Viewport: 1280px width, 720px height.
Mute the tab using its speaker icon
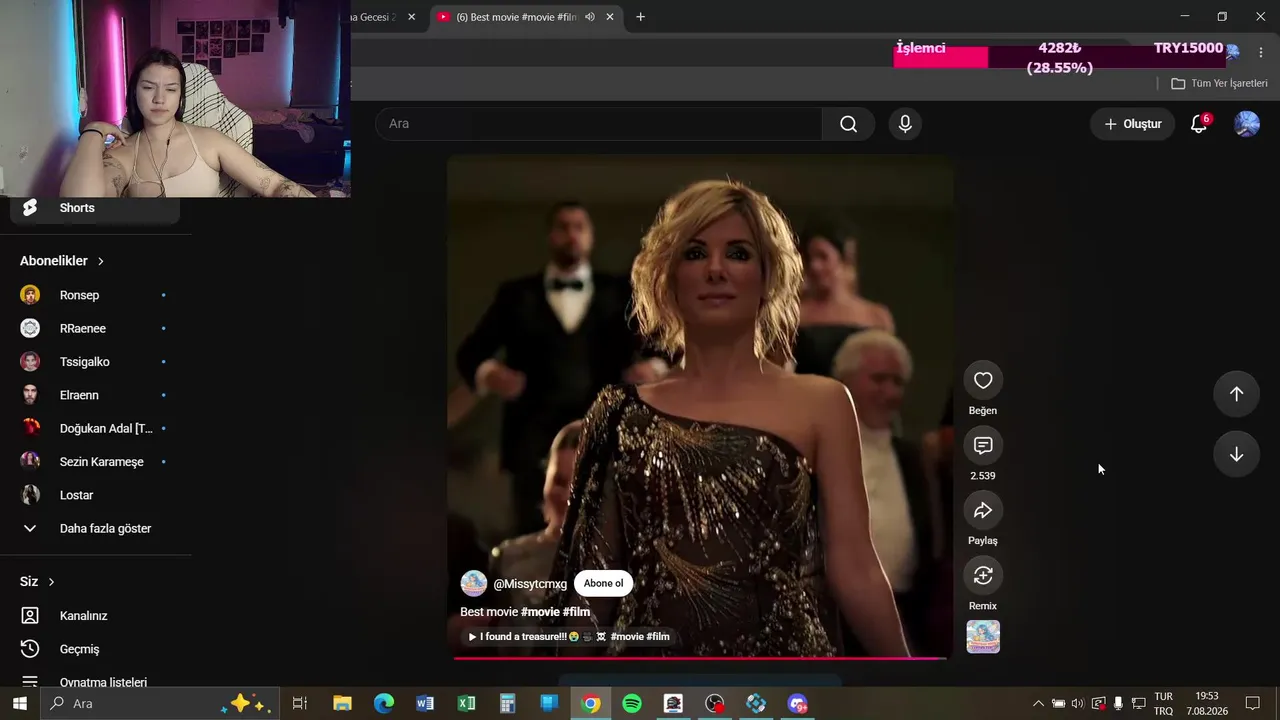(590, 17)
